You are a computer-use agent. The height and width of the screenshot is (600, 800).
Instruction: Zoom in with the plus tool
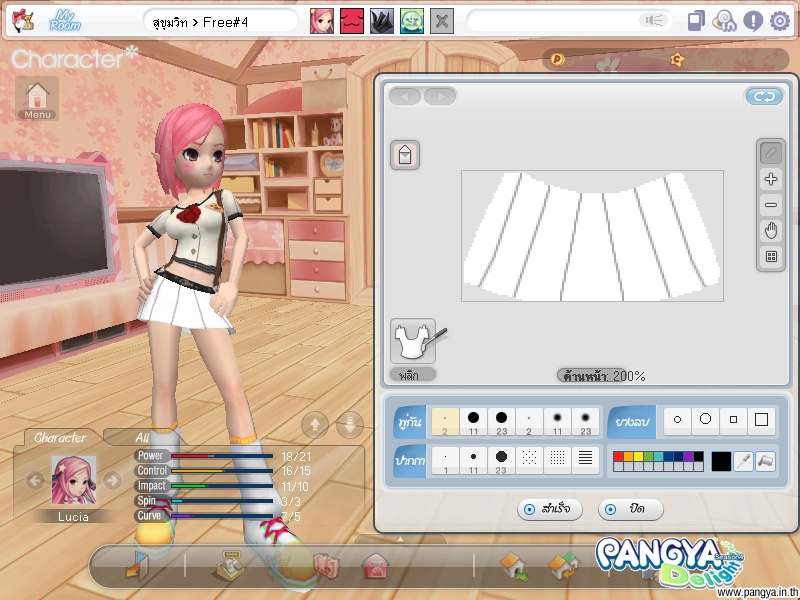coord(771,179)
